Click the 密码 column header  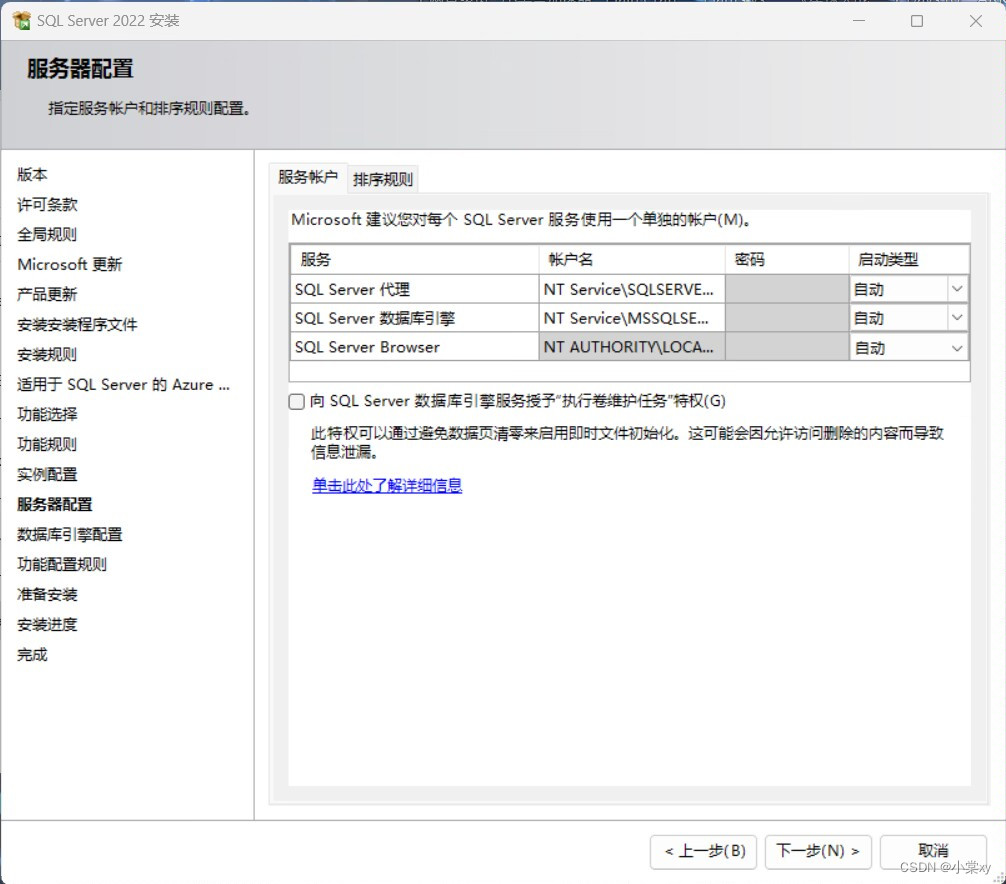[787, 260]
